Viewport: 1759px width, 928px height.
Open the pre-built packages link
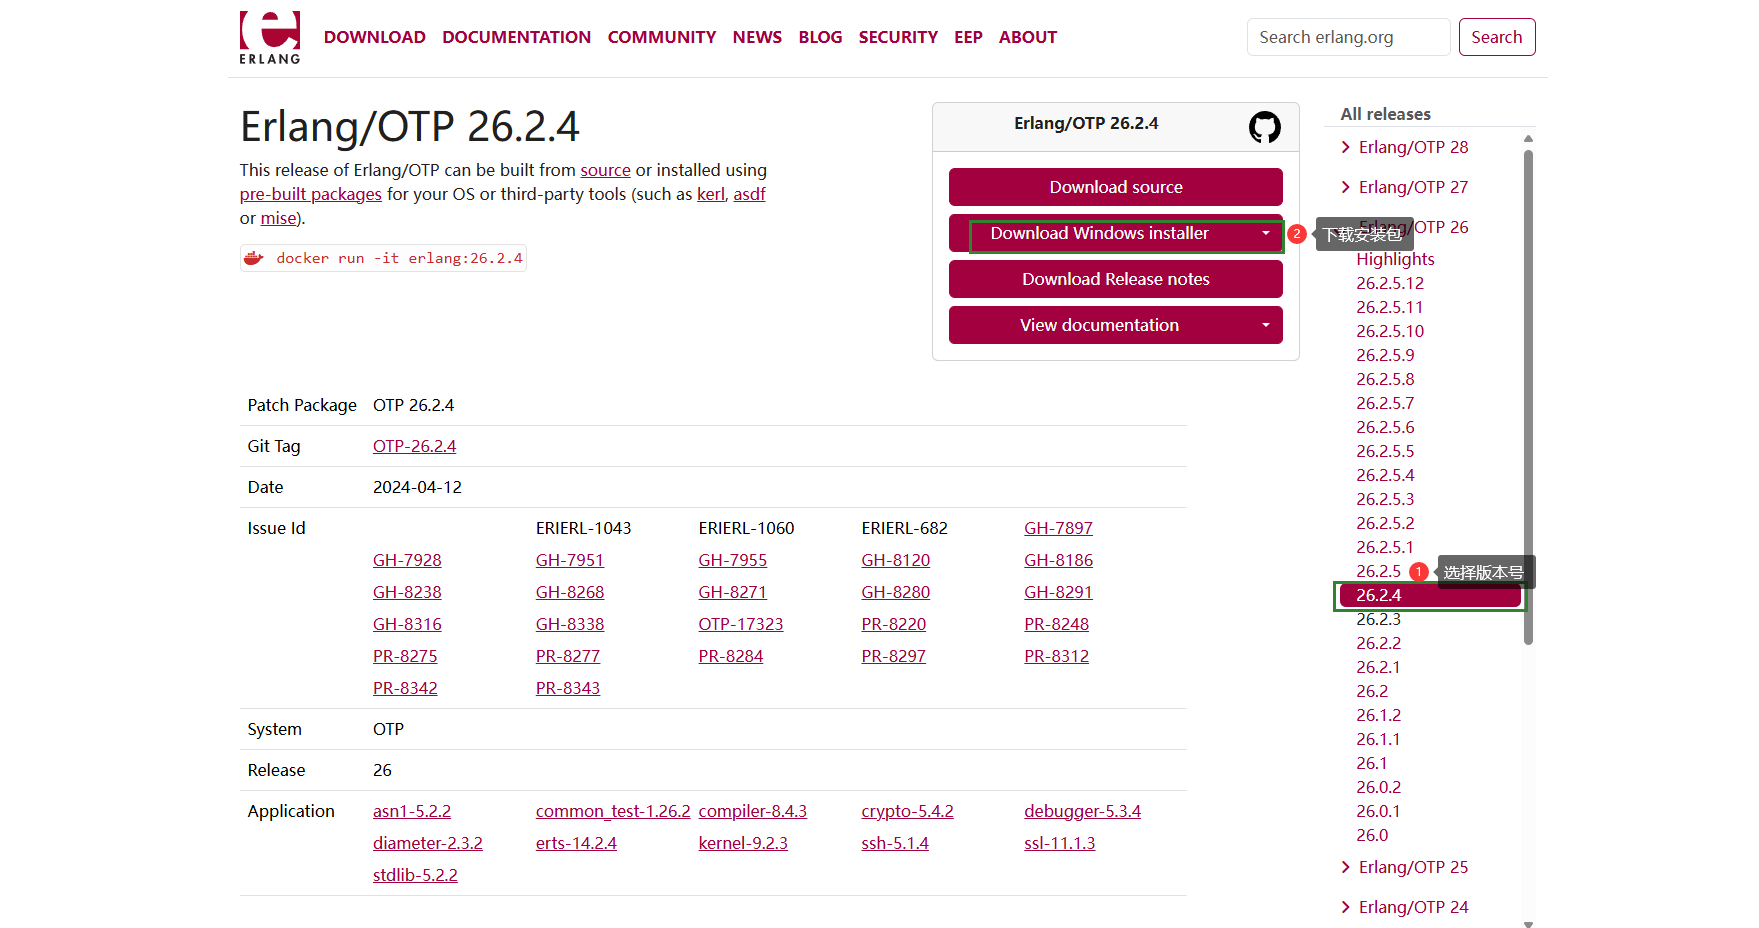coord(311,194)
